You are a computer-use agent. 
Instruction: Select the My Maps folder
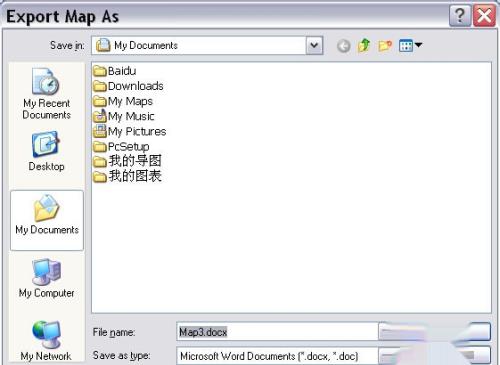(x=123, y=101)
